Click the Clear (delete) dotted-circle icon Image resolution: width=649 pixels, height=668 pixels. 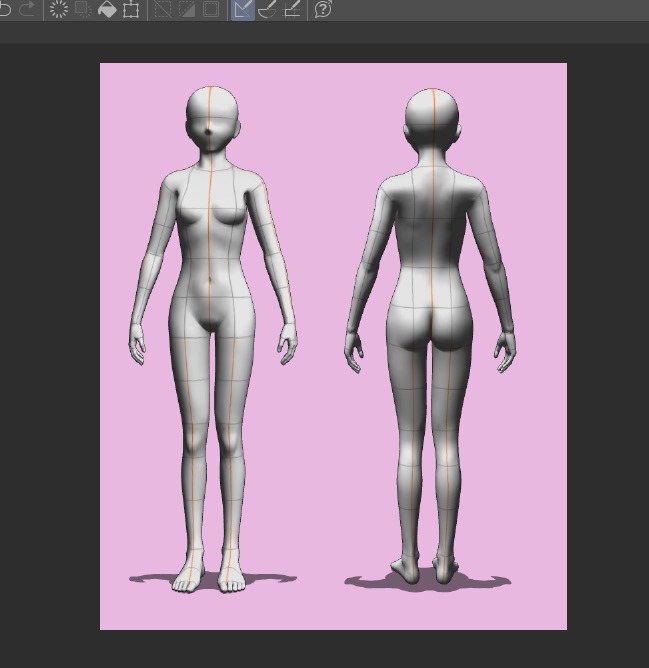pos(59,9)
